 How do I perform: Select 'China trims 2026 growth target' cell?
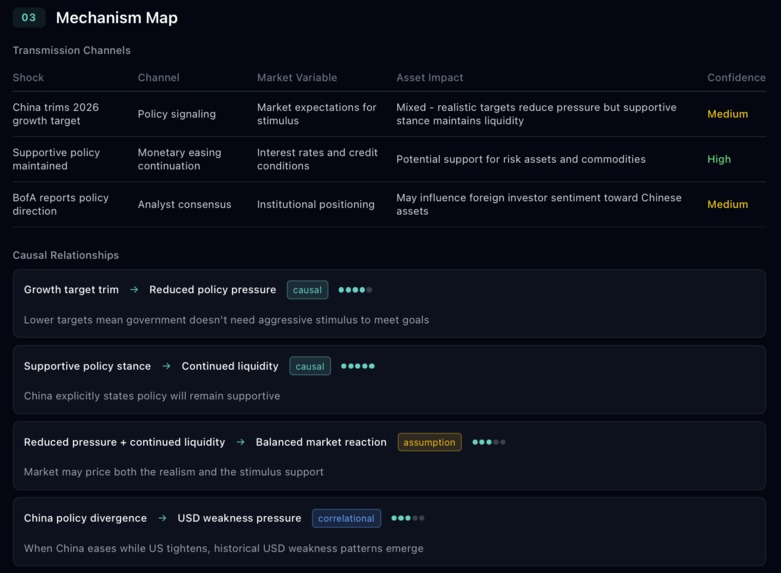click(56, 114)
